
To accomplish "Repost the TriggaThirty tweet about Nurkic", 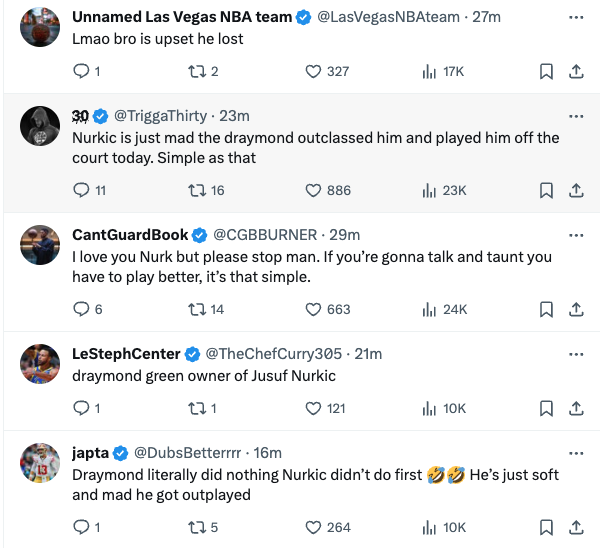I will [x=197, y=190].
